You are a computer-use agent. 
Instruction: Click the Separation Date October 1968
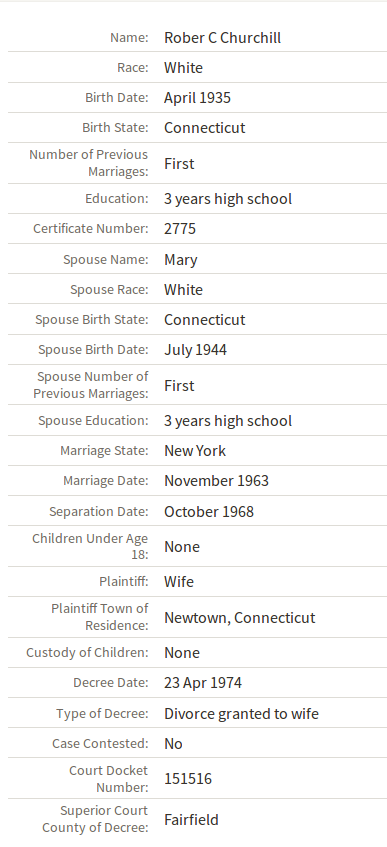(209, 512)
